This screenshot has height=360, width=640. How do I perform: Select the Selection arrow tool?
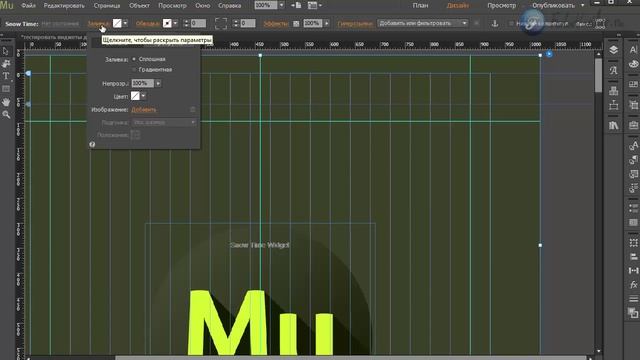[x=6, y=51]
